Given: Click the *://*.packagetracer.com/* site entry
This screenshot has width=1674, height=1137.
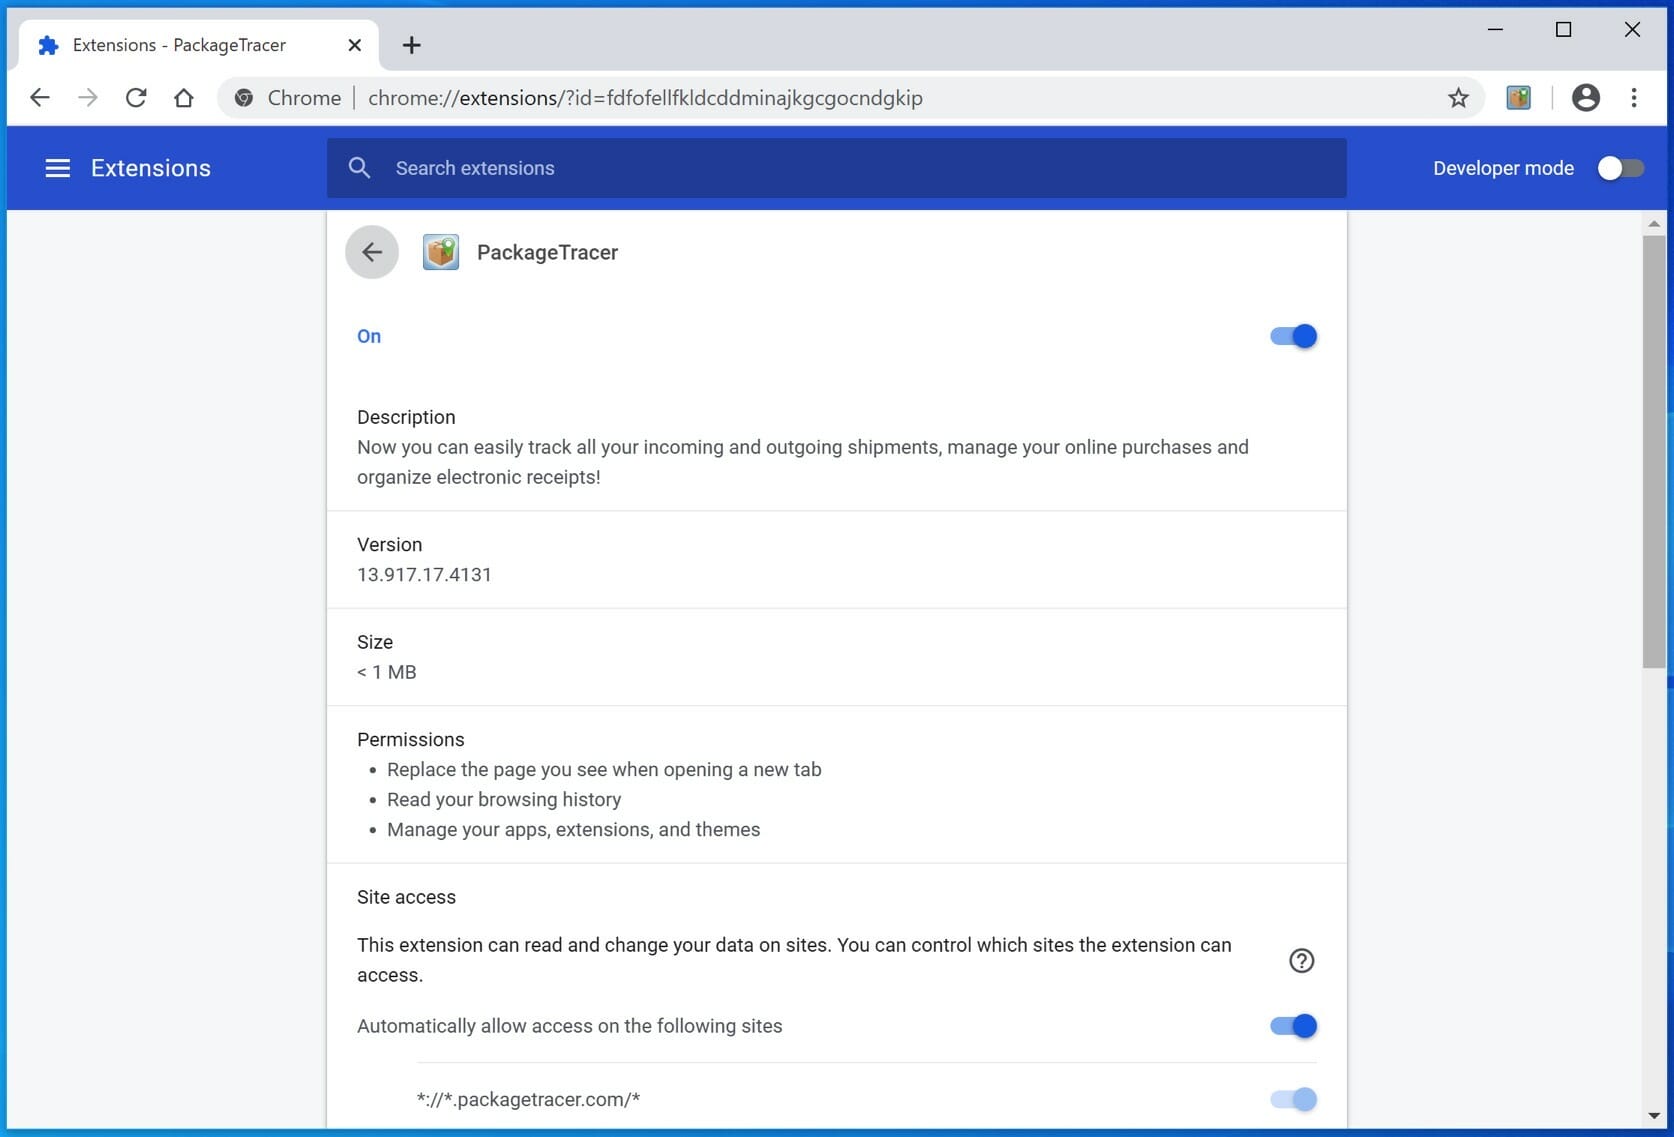Looking at the screenshot, I should (528, 1100).
